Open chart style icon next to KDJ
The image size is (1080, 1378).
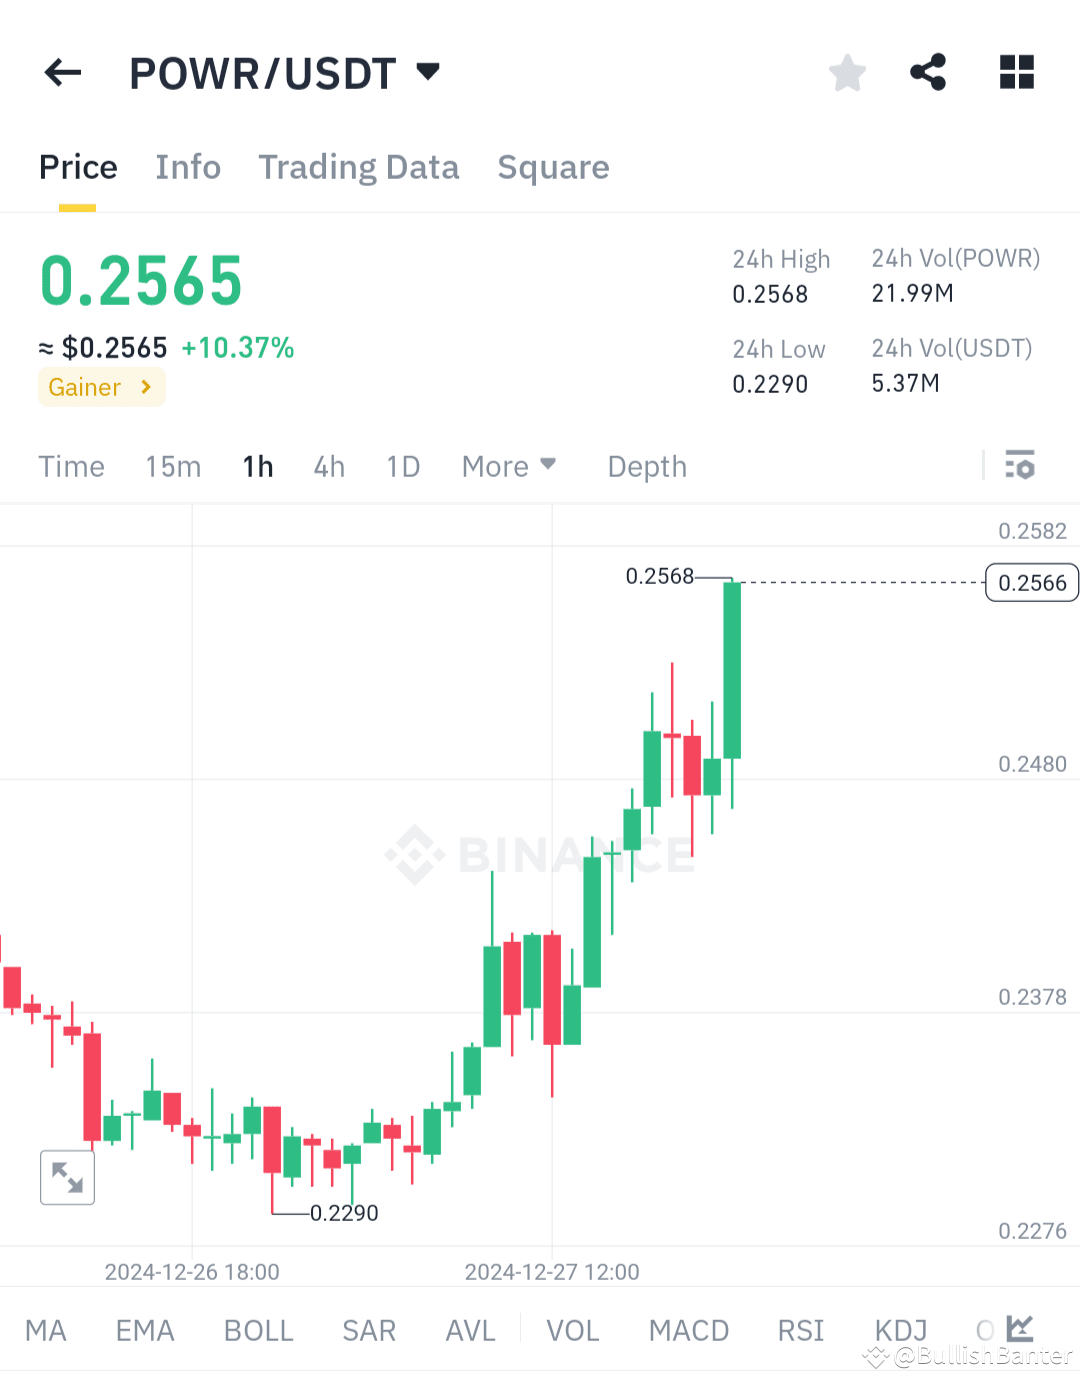tap(1019, 1328)
